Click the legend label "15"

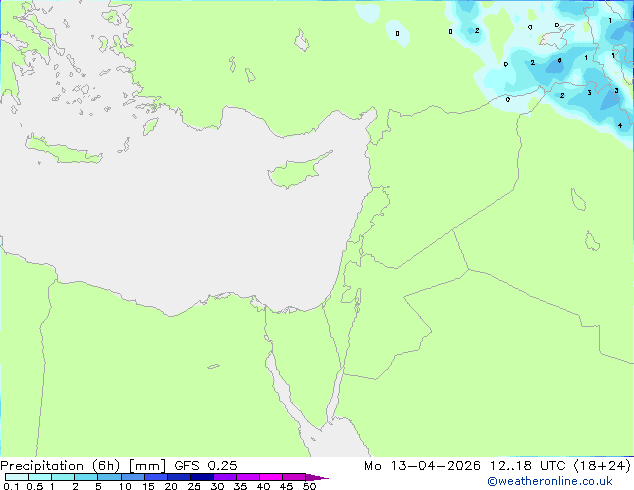click(x=148, y=486)
